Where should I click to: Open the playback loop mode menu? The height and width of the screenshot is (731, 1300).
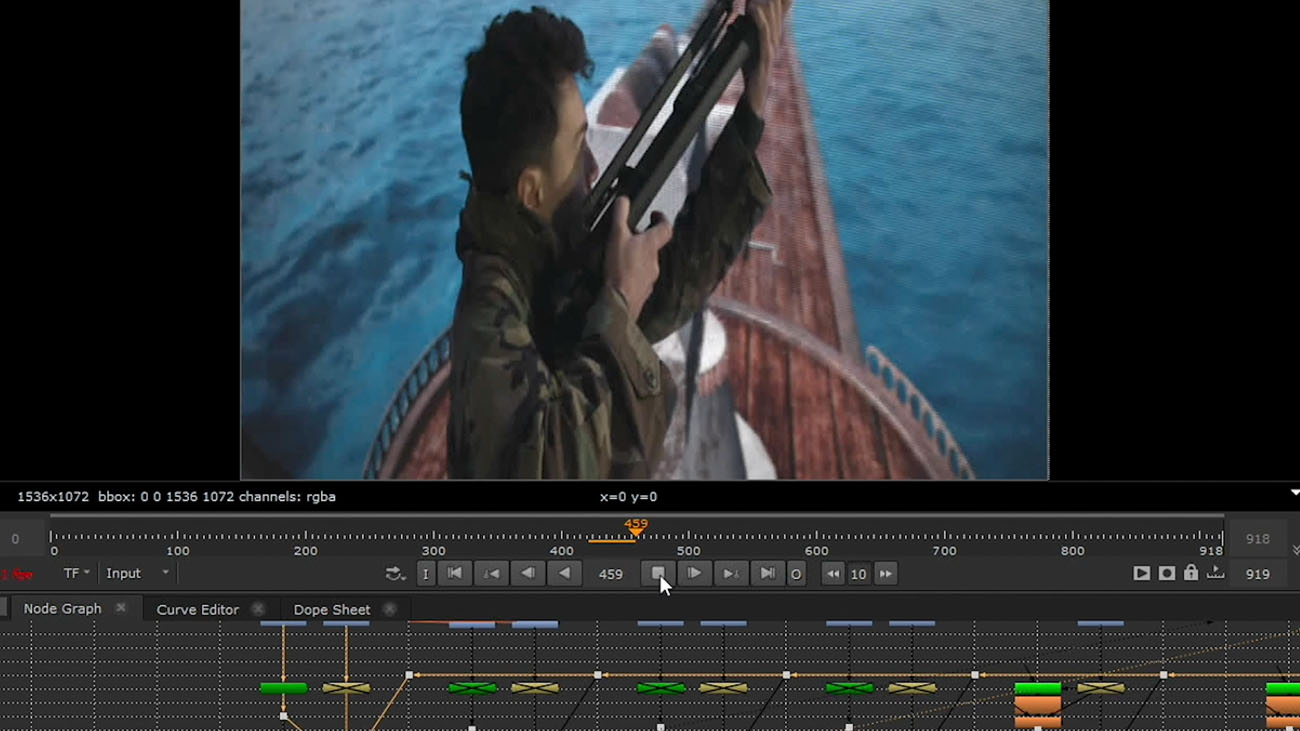click(394, 574)
